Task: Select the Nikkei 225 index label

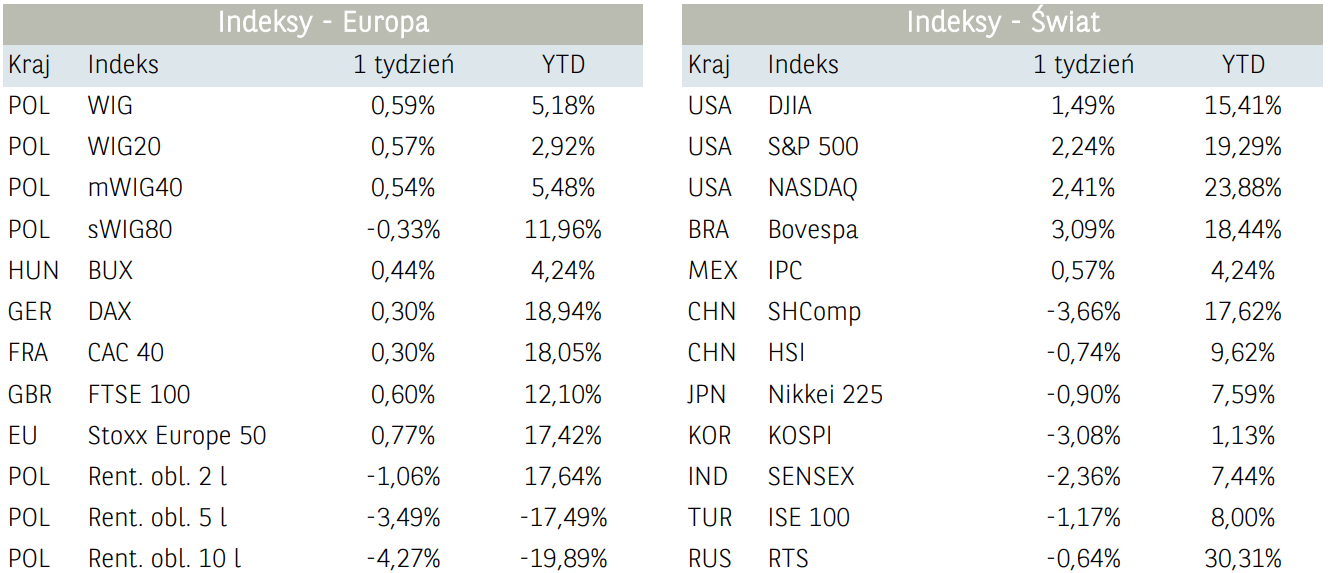Action: point(825,395)
